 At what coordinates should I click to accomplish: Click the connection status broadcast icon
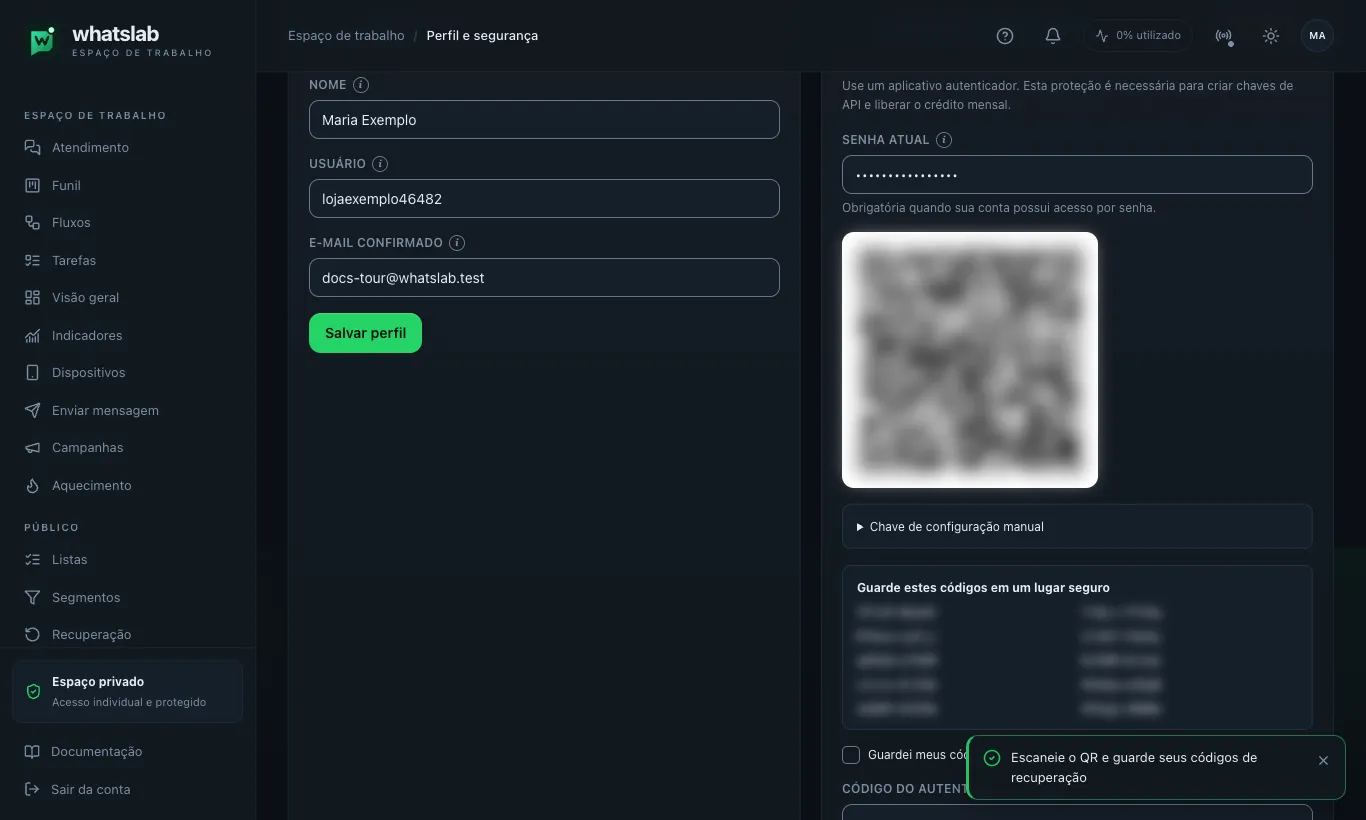[1223, 36]
